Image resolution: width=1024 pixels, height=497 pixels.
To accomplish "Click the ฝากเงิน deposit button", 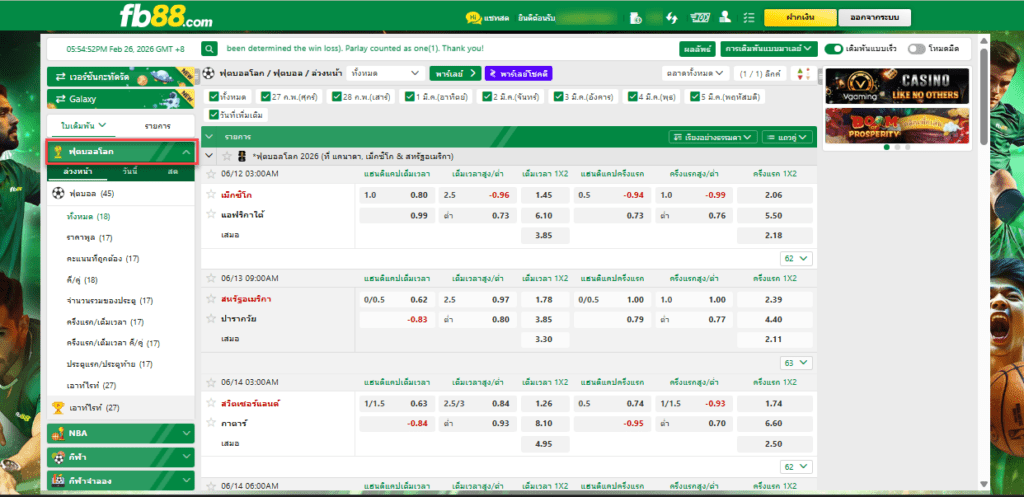I will coord(800,18).
